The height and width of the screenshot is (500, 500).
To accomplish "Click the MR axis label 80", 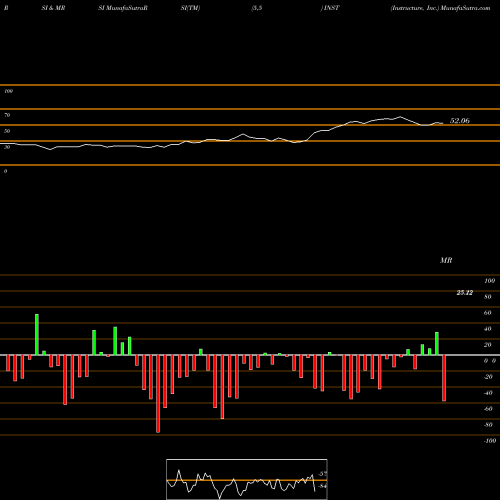I will tap(488, 297).
